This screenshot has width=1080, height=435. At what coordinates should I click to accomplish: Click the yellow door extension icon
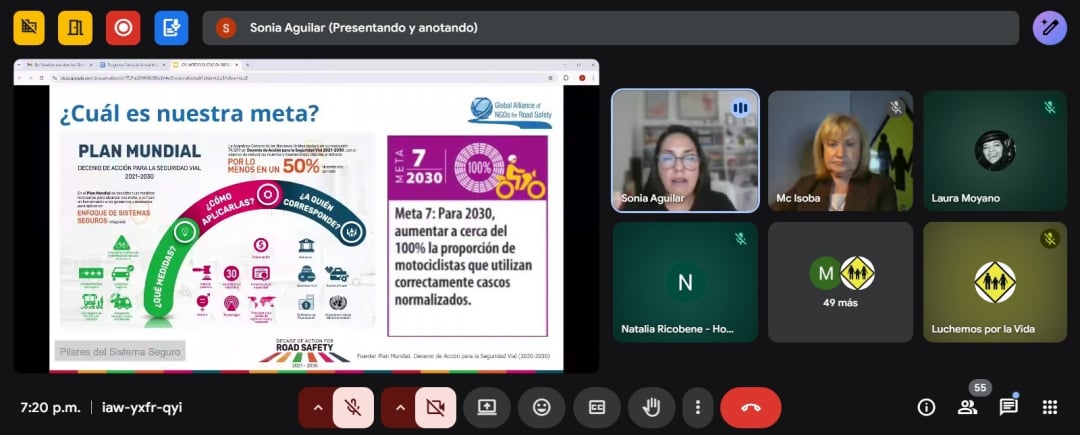75,28
